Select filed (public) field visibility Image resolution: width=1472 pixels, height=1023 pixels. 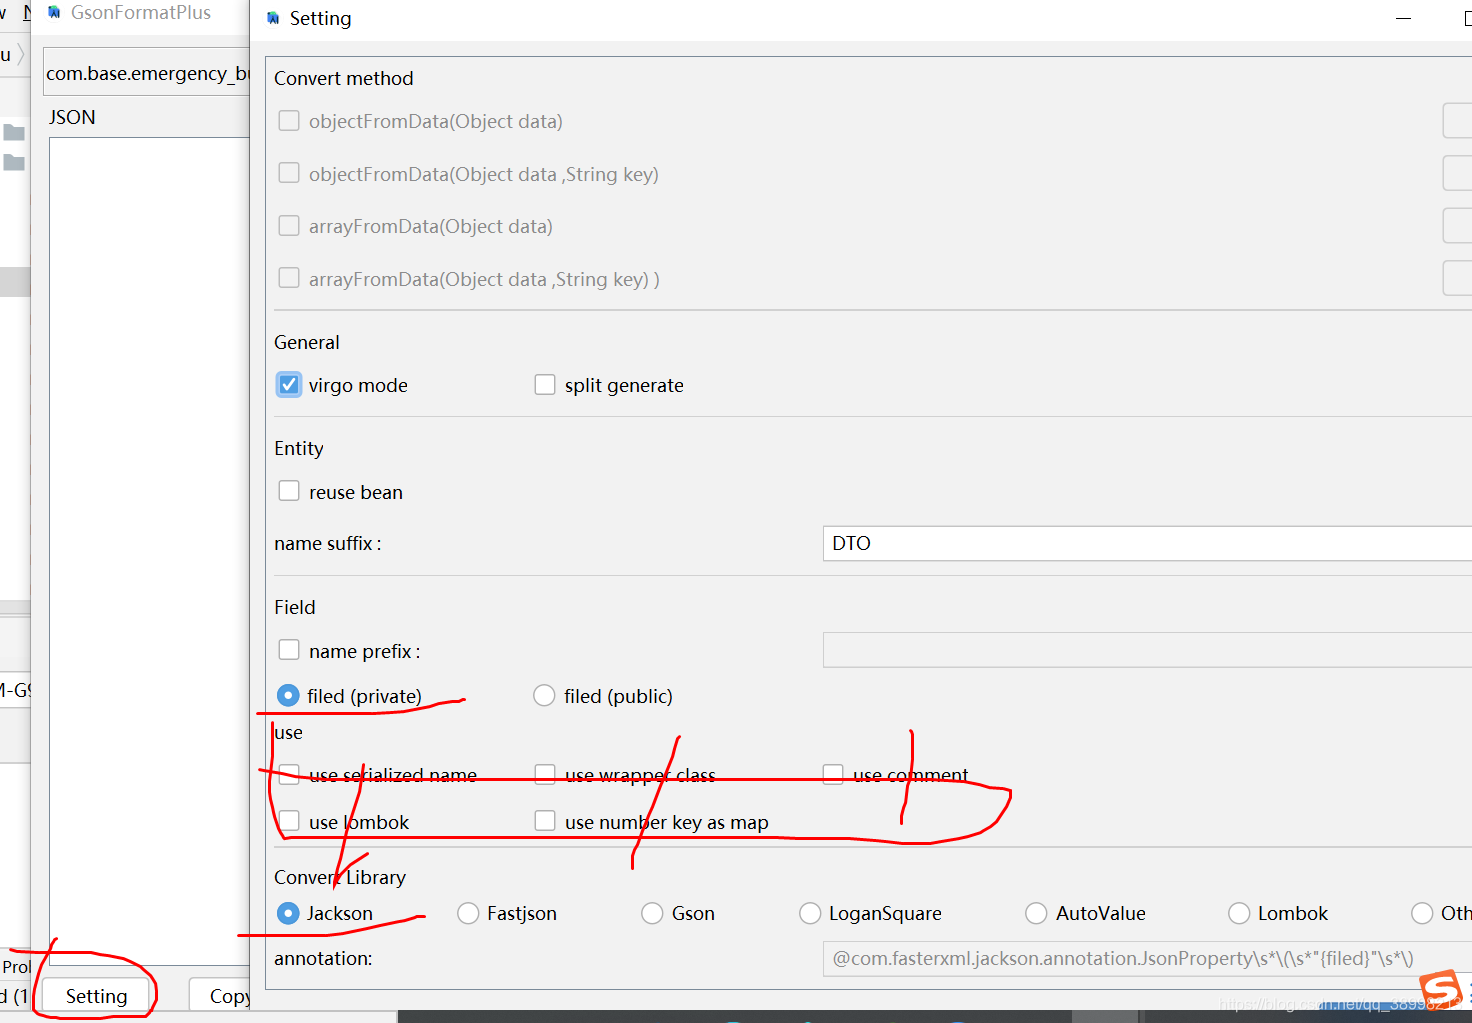[x=544, y=695]
